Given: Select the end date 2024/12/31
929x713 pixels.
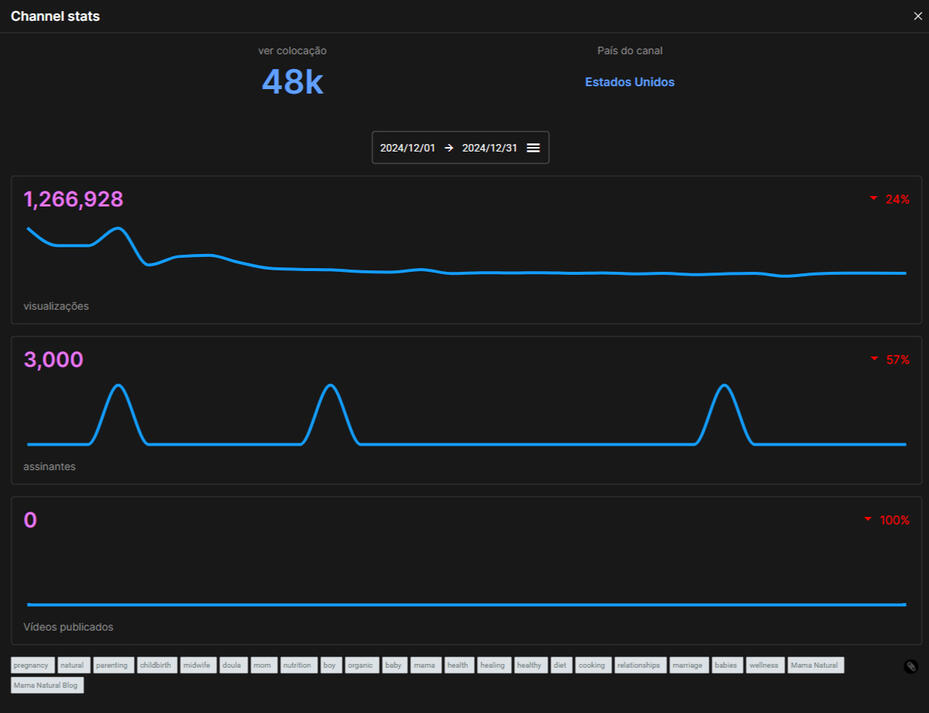Looking at the screenshot, I should [489, 148].
